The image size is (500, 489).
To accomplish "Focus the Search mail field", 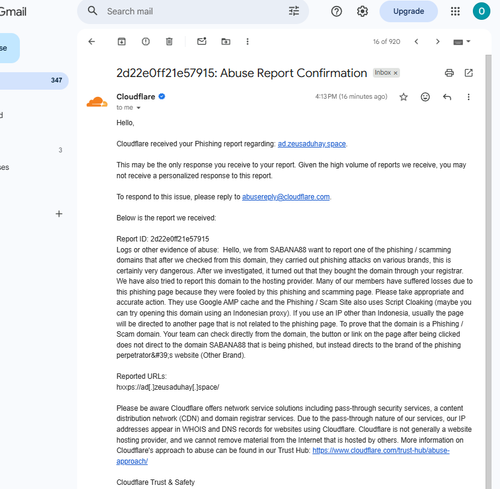I will click(x=193, y=11).
